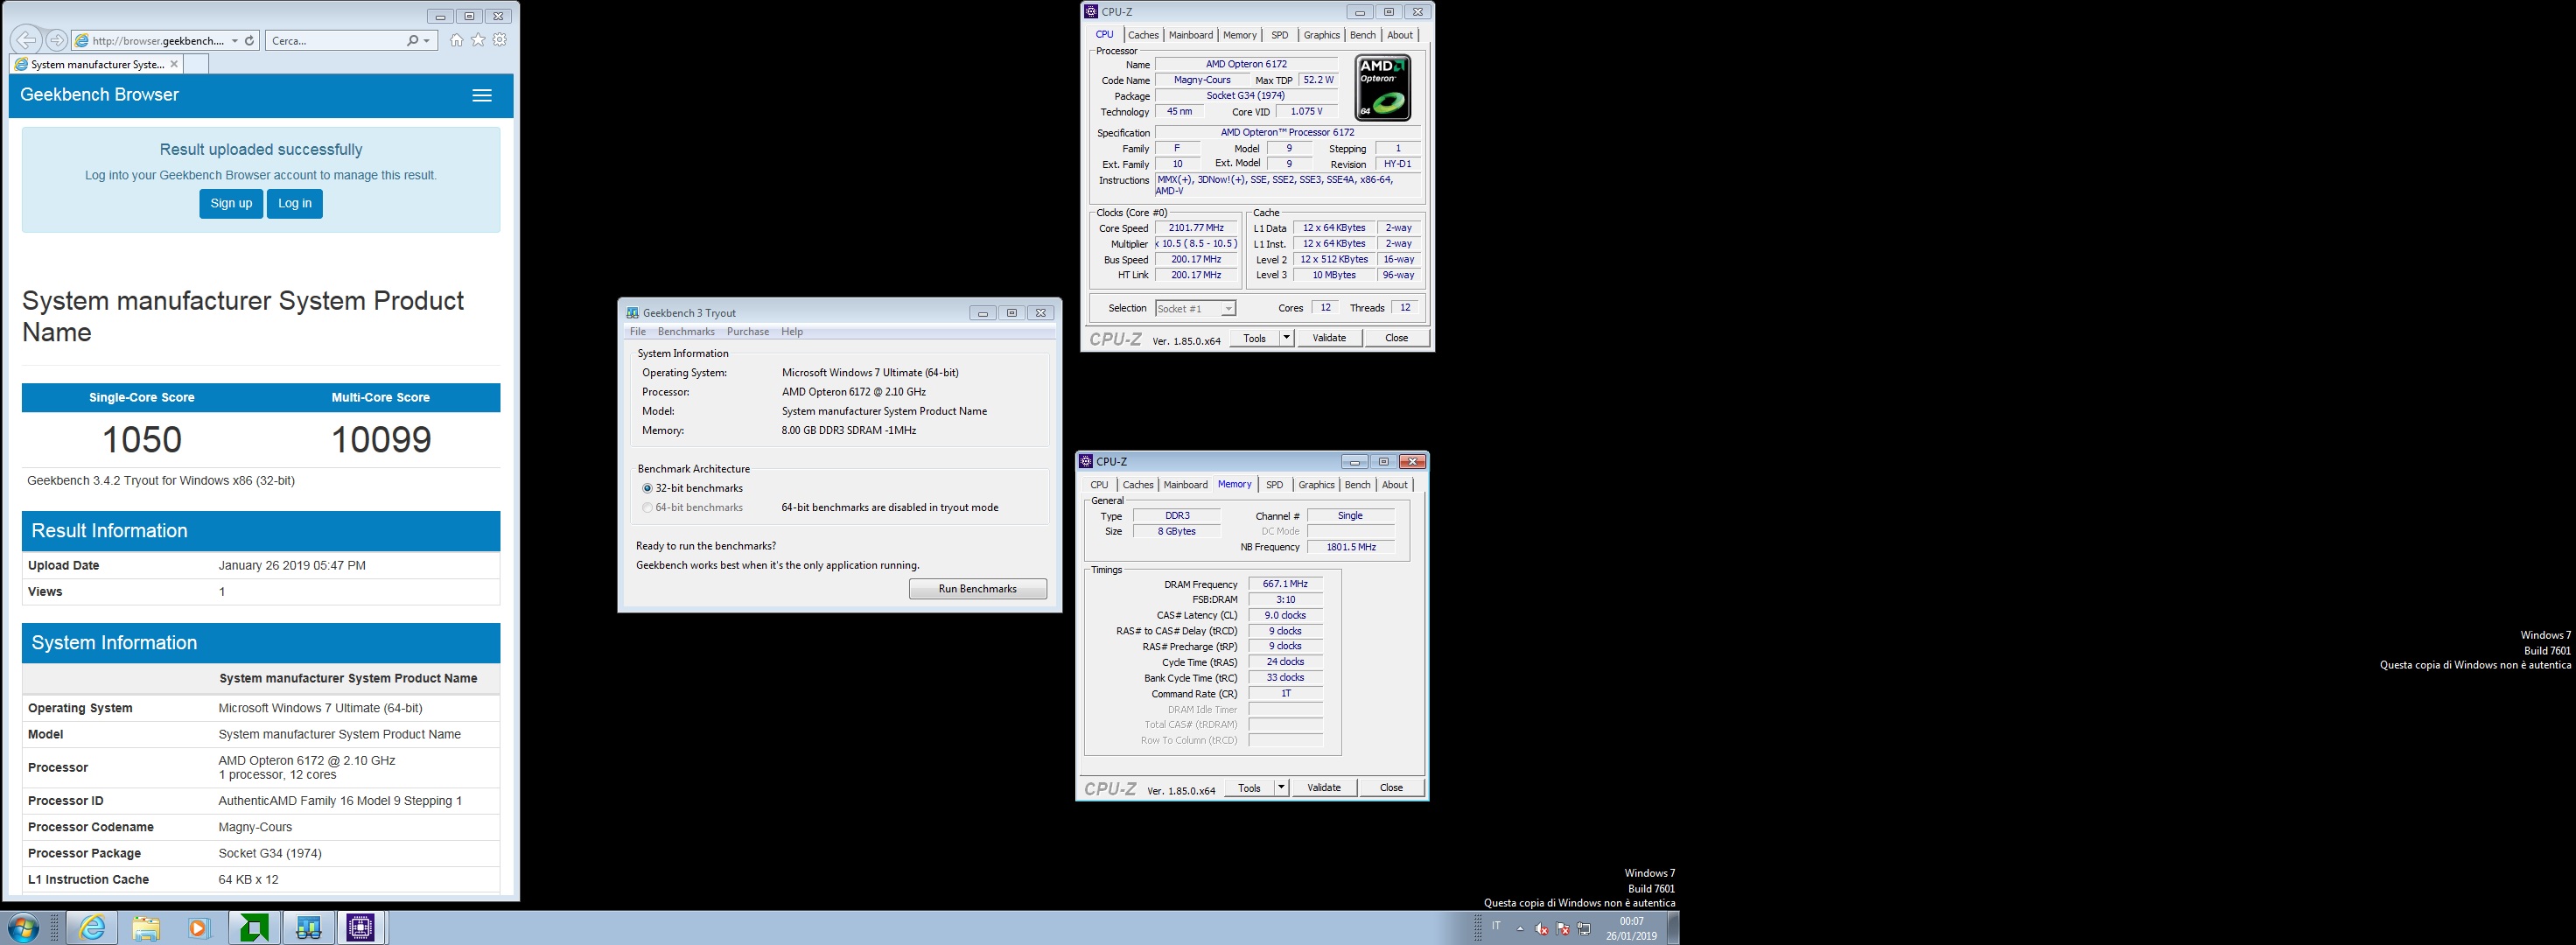Open the Purchase menu

pos(748,332)
